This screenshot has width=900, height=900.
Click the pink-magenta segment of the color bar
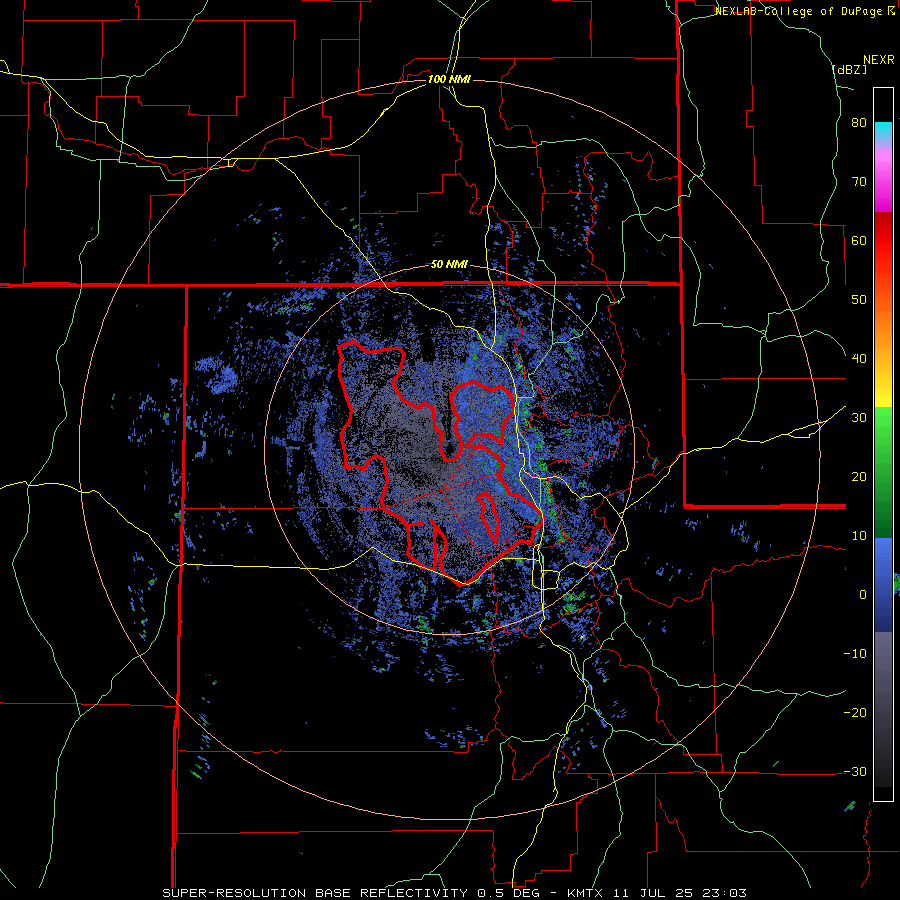coord(883,178)
